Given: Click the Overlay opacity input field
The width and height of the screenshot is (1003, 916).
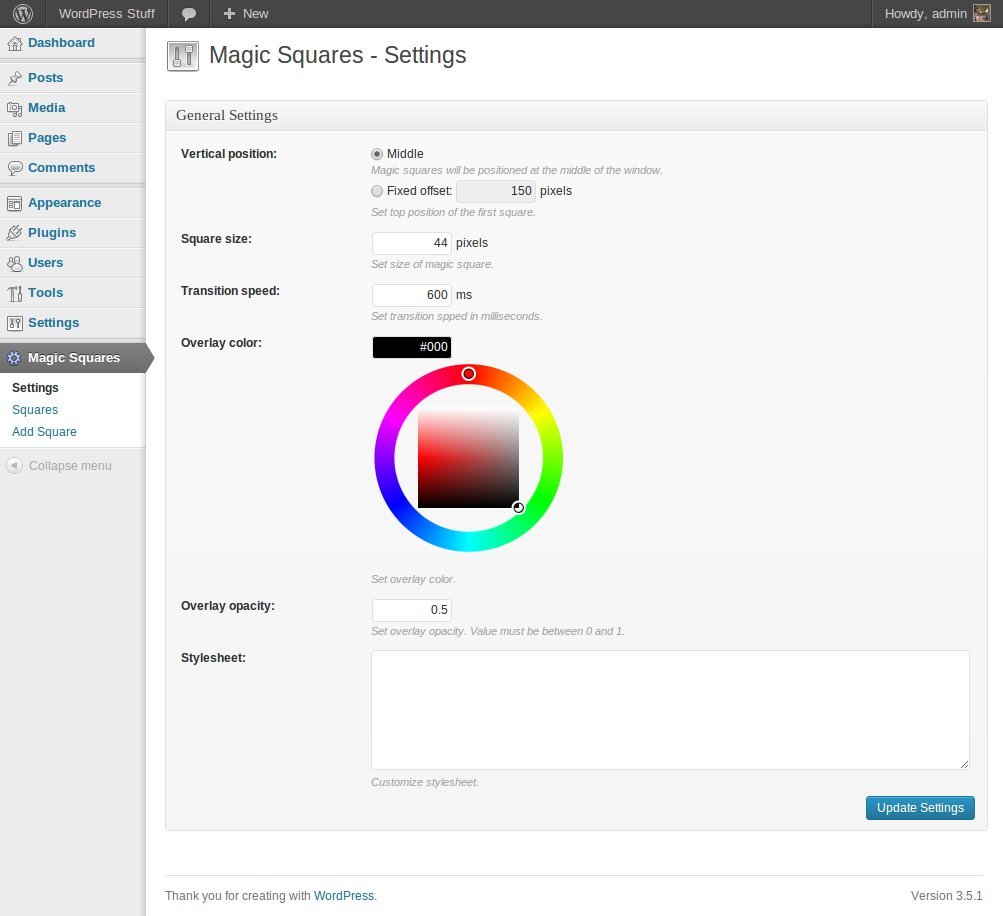Looking at the screenshot, I should [x=411, y=610].
